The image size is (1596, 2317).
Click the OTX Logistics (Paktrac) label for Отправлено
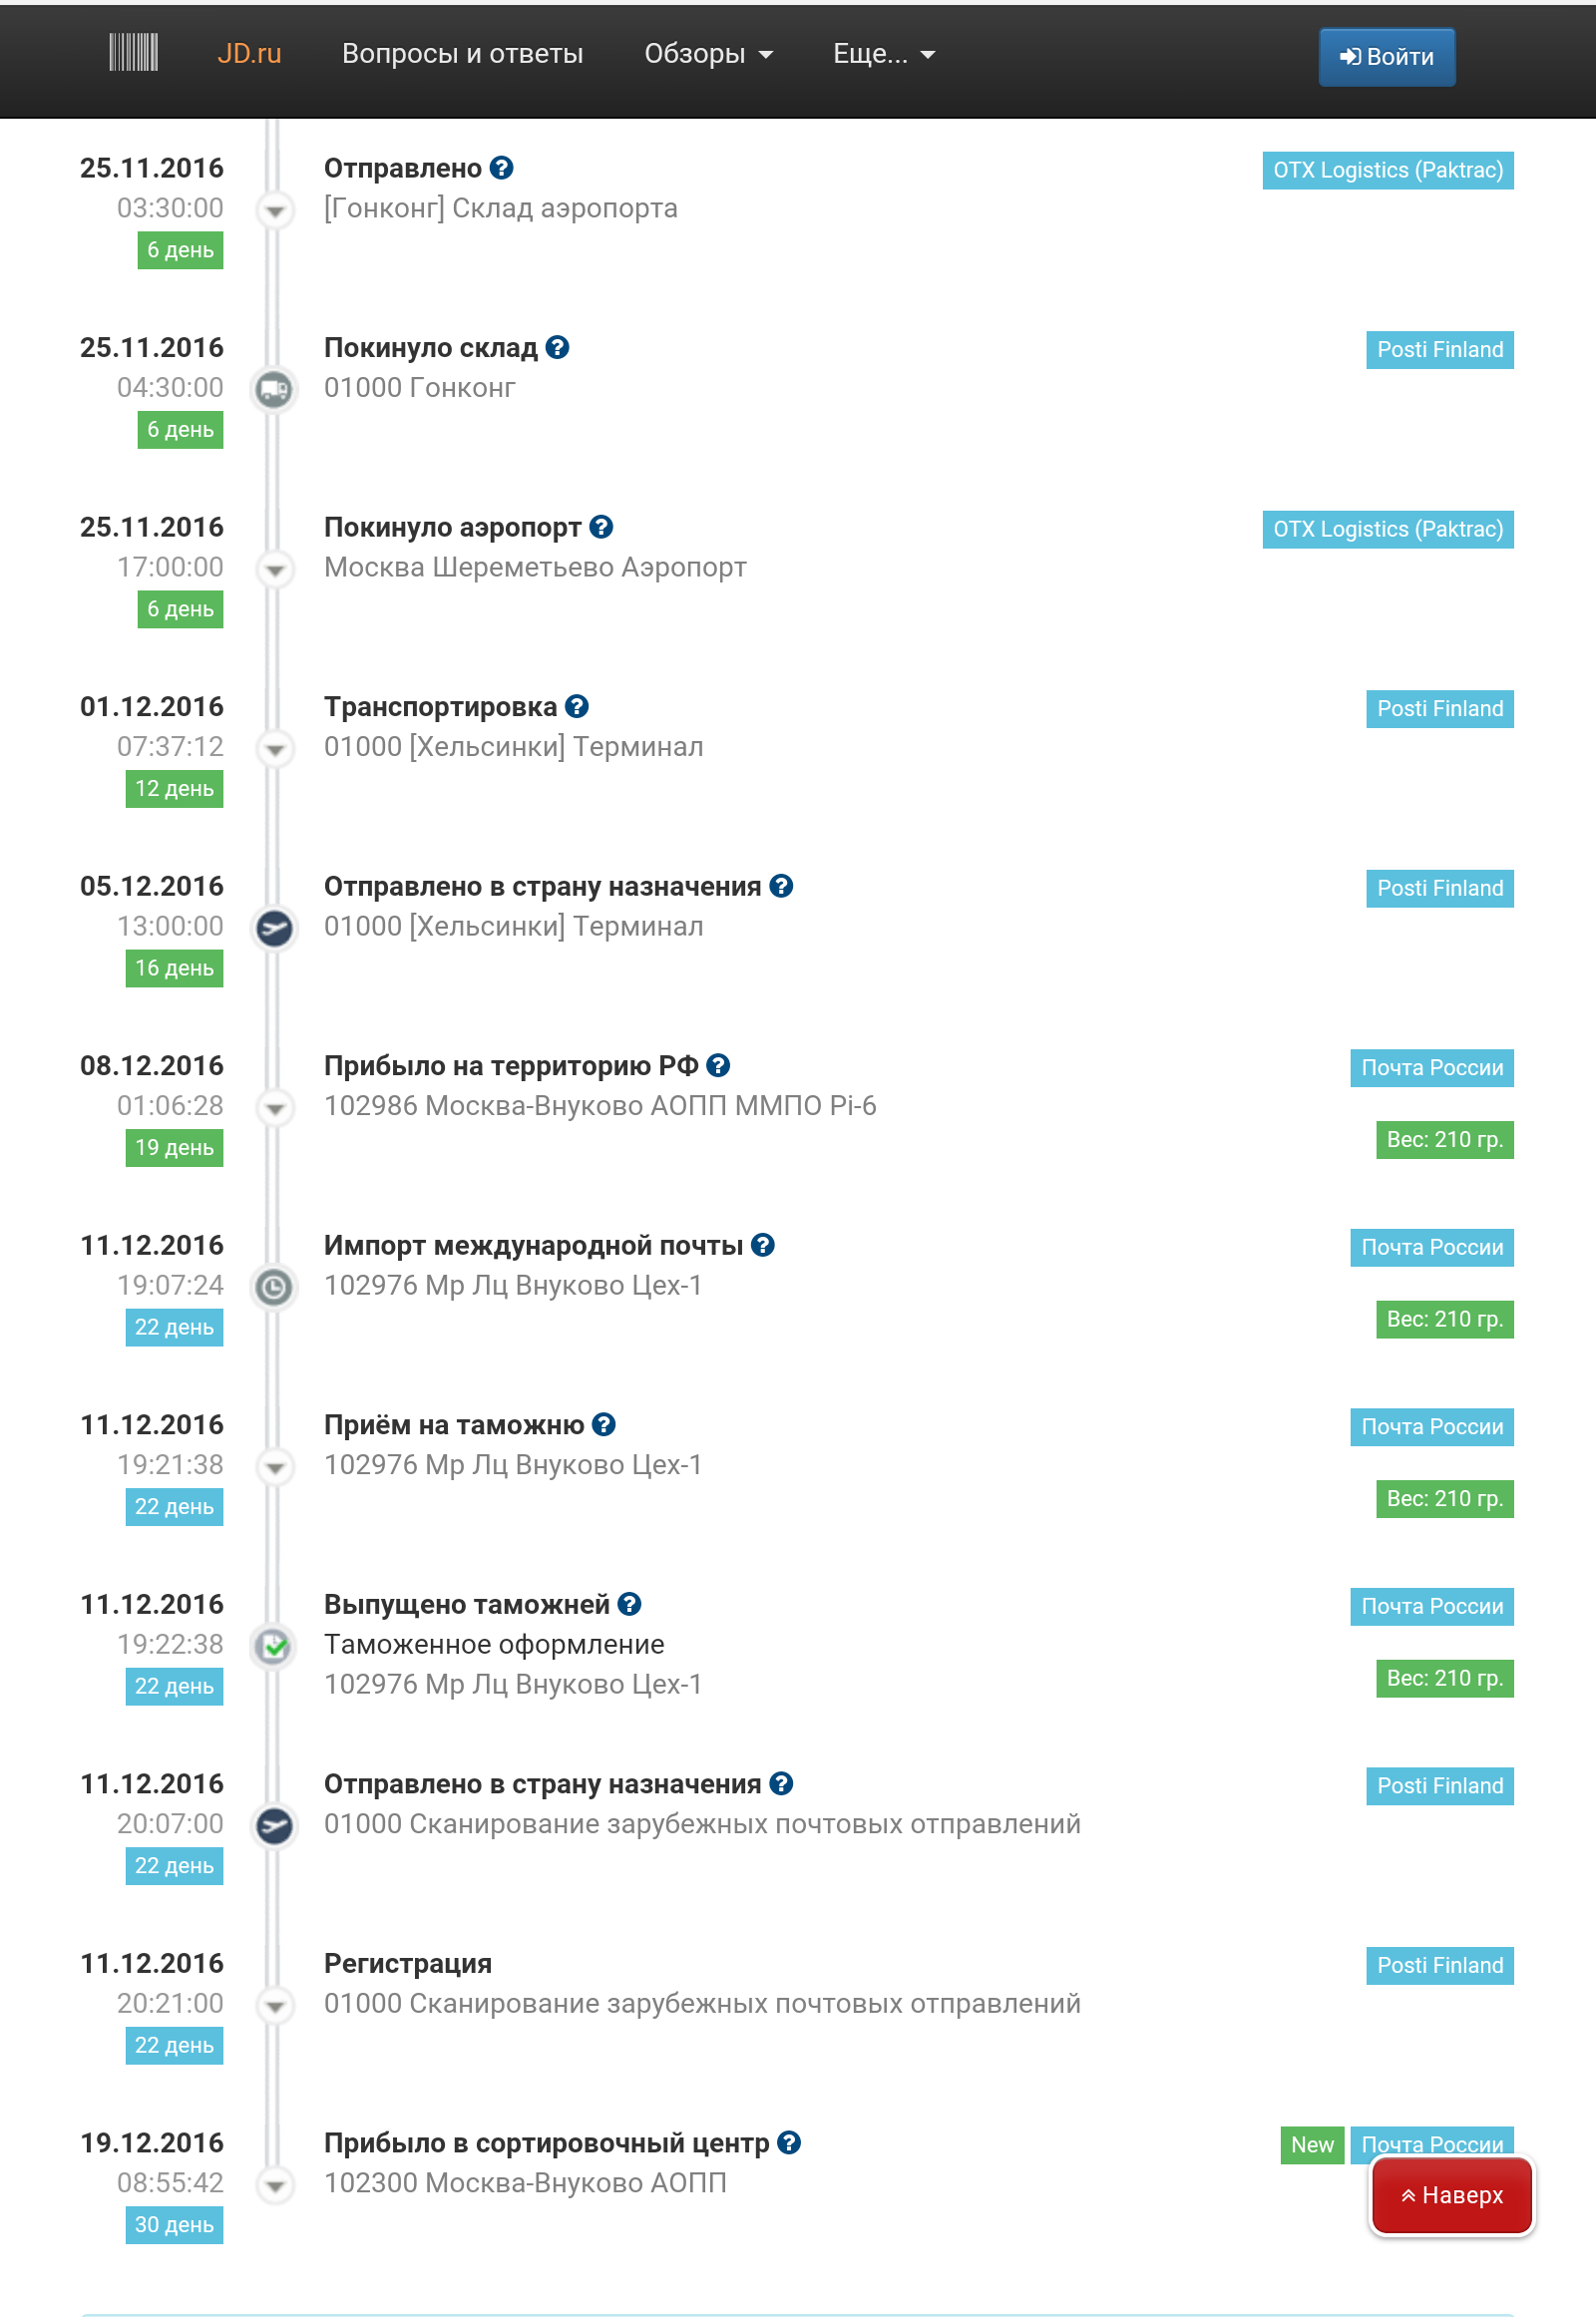(x=1388, y=170)
